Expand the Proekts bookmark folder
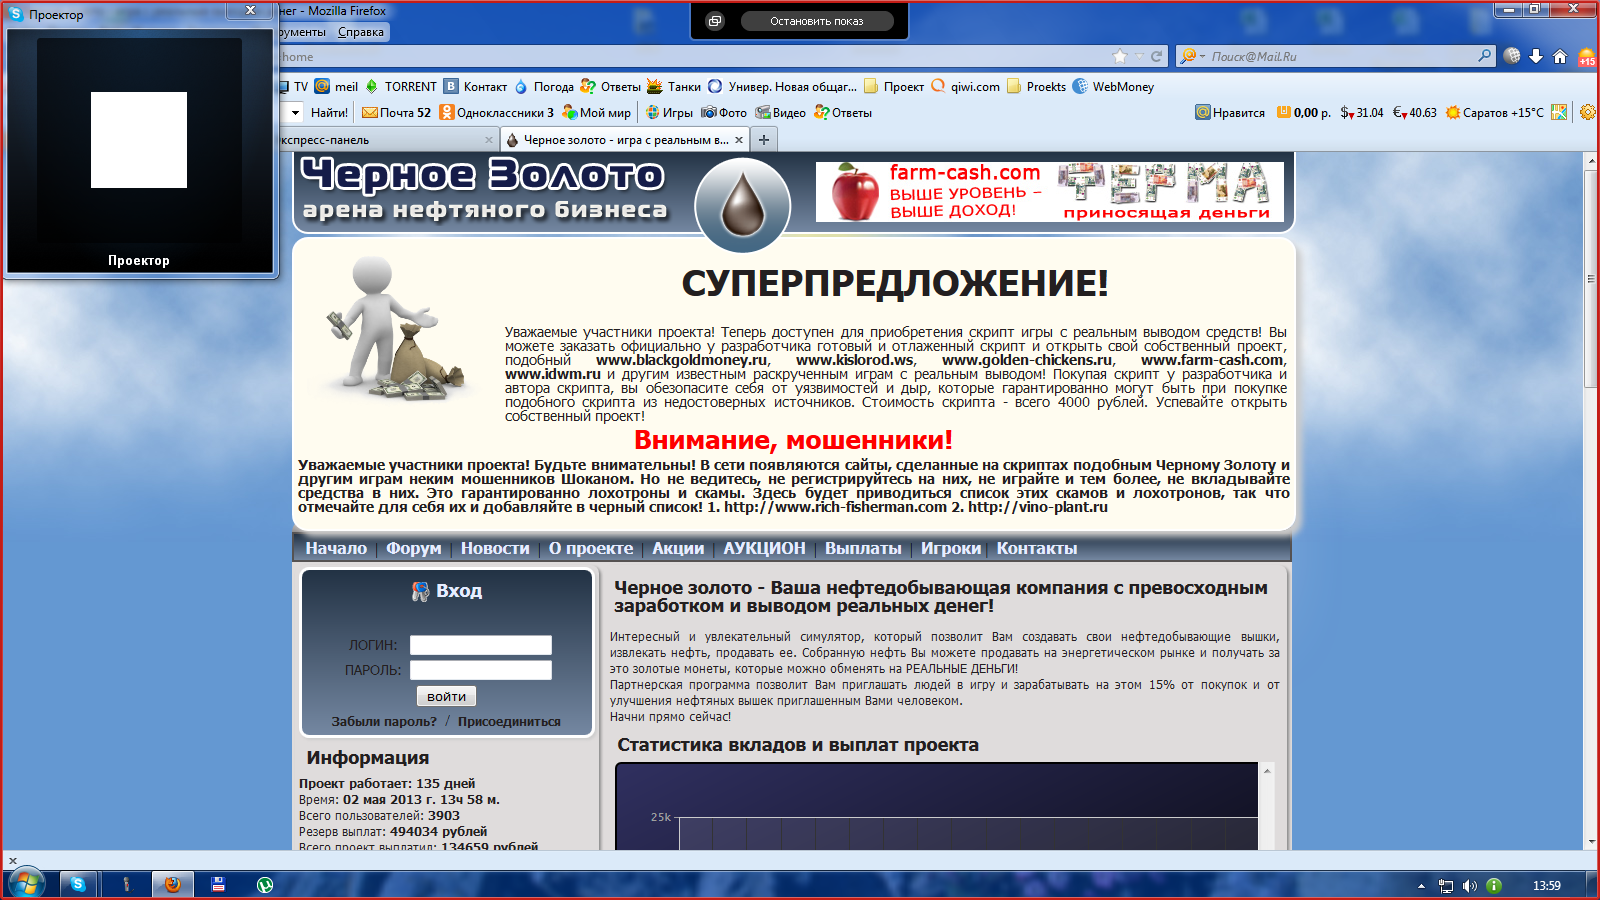 click(x=1037, y=86)
